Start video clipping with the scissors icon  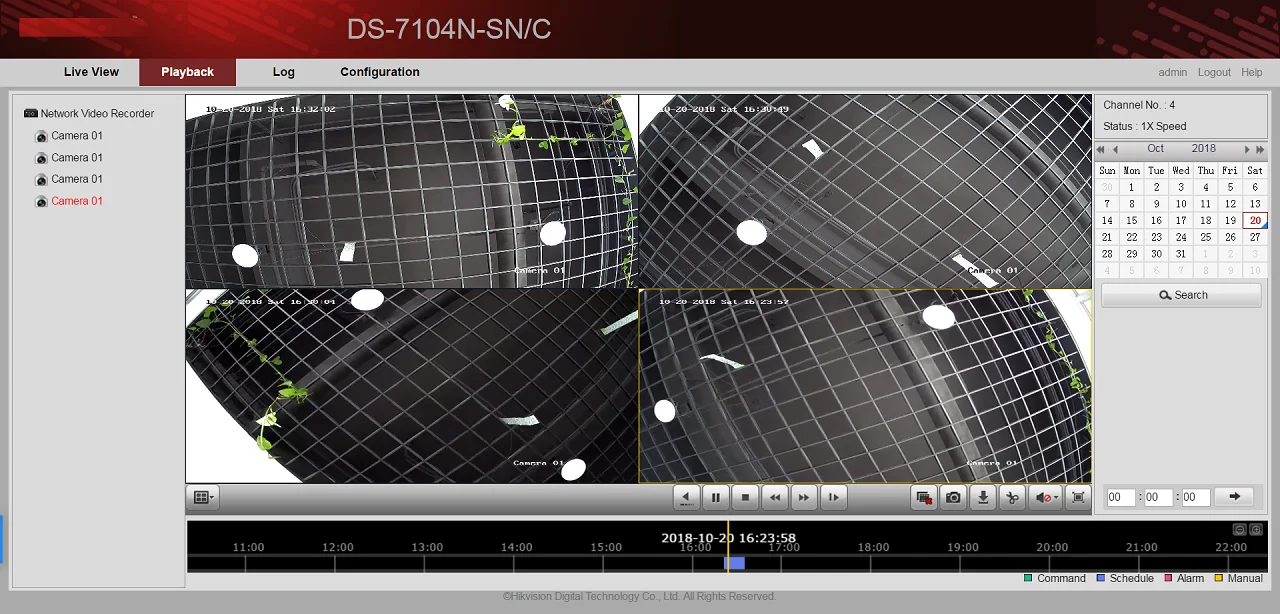tap(1012, 497)
